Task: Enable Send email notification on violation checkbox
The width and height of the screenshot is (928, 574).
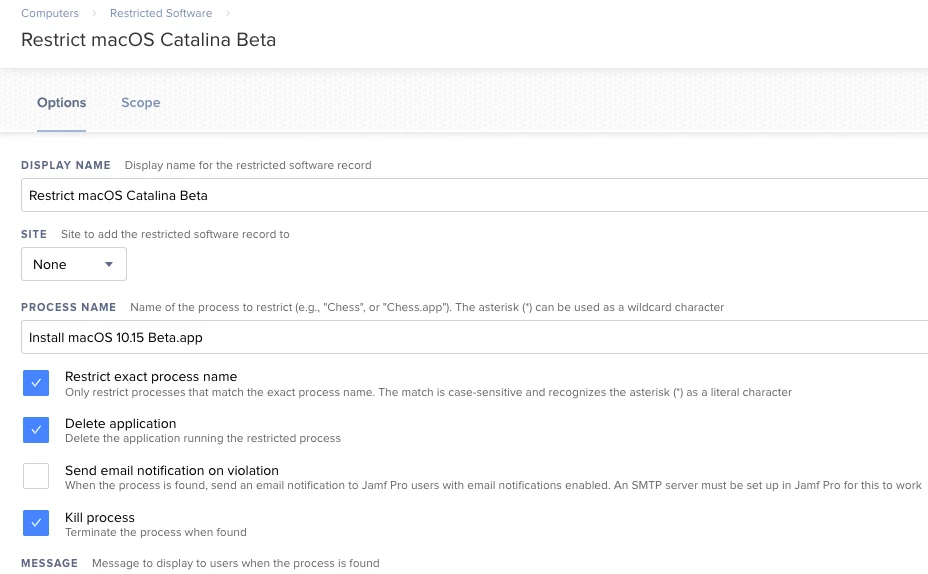Action: [36, 476]
